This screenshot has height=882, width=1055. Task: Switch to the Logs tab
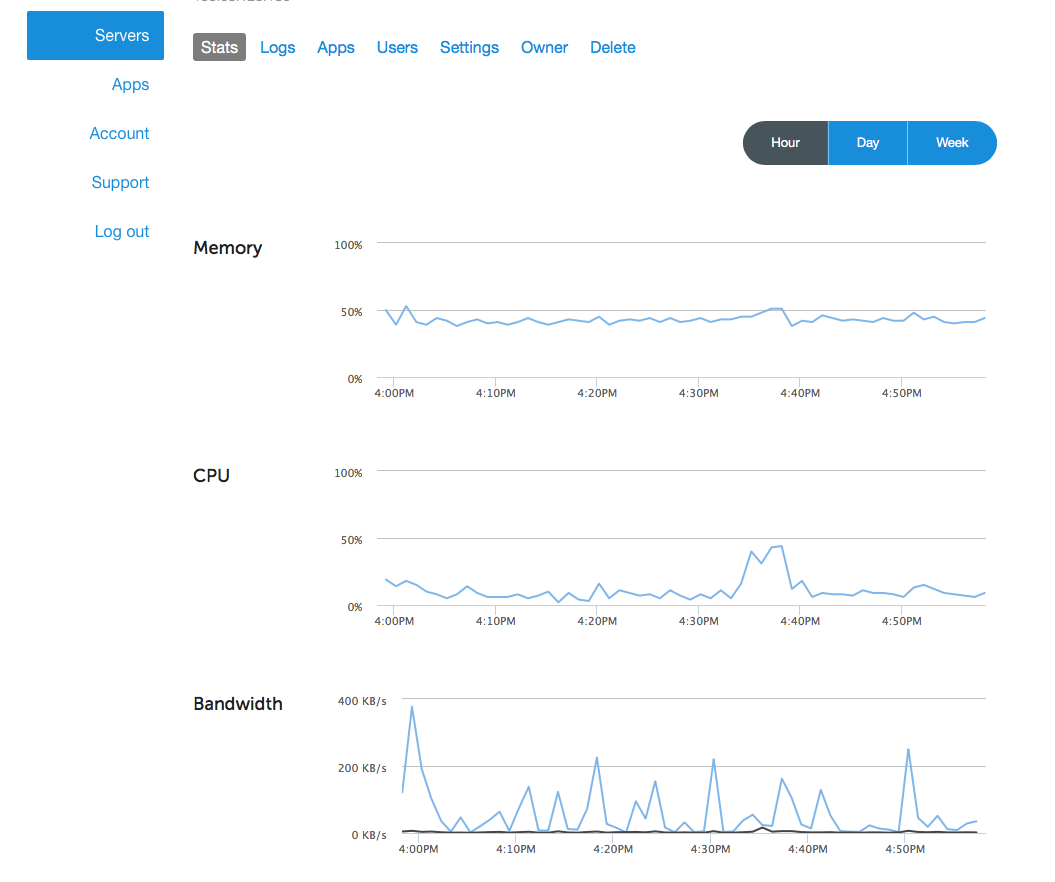coord(278,47)
